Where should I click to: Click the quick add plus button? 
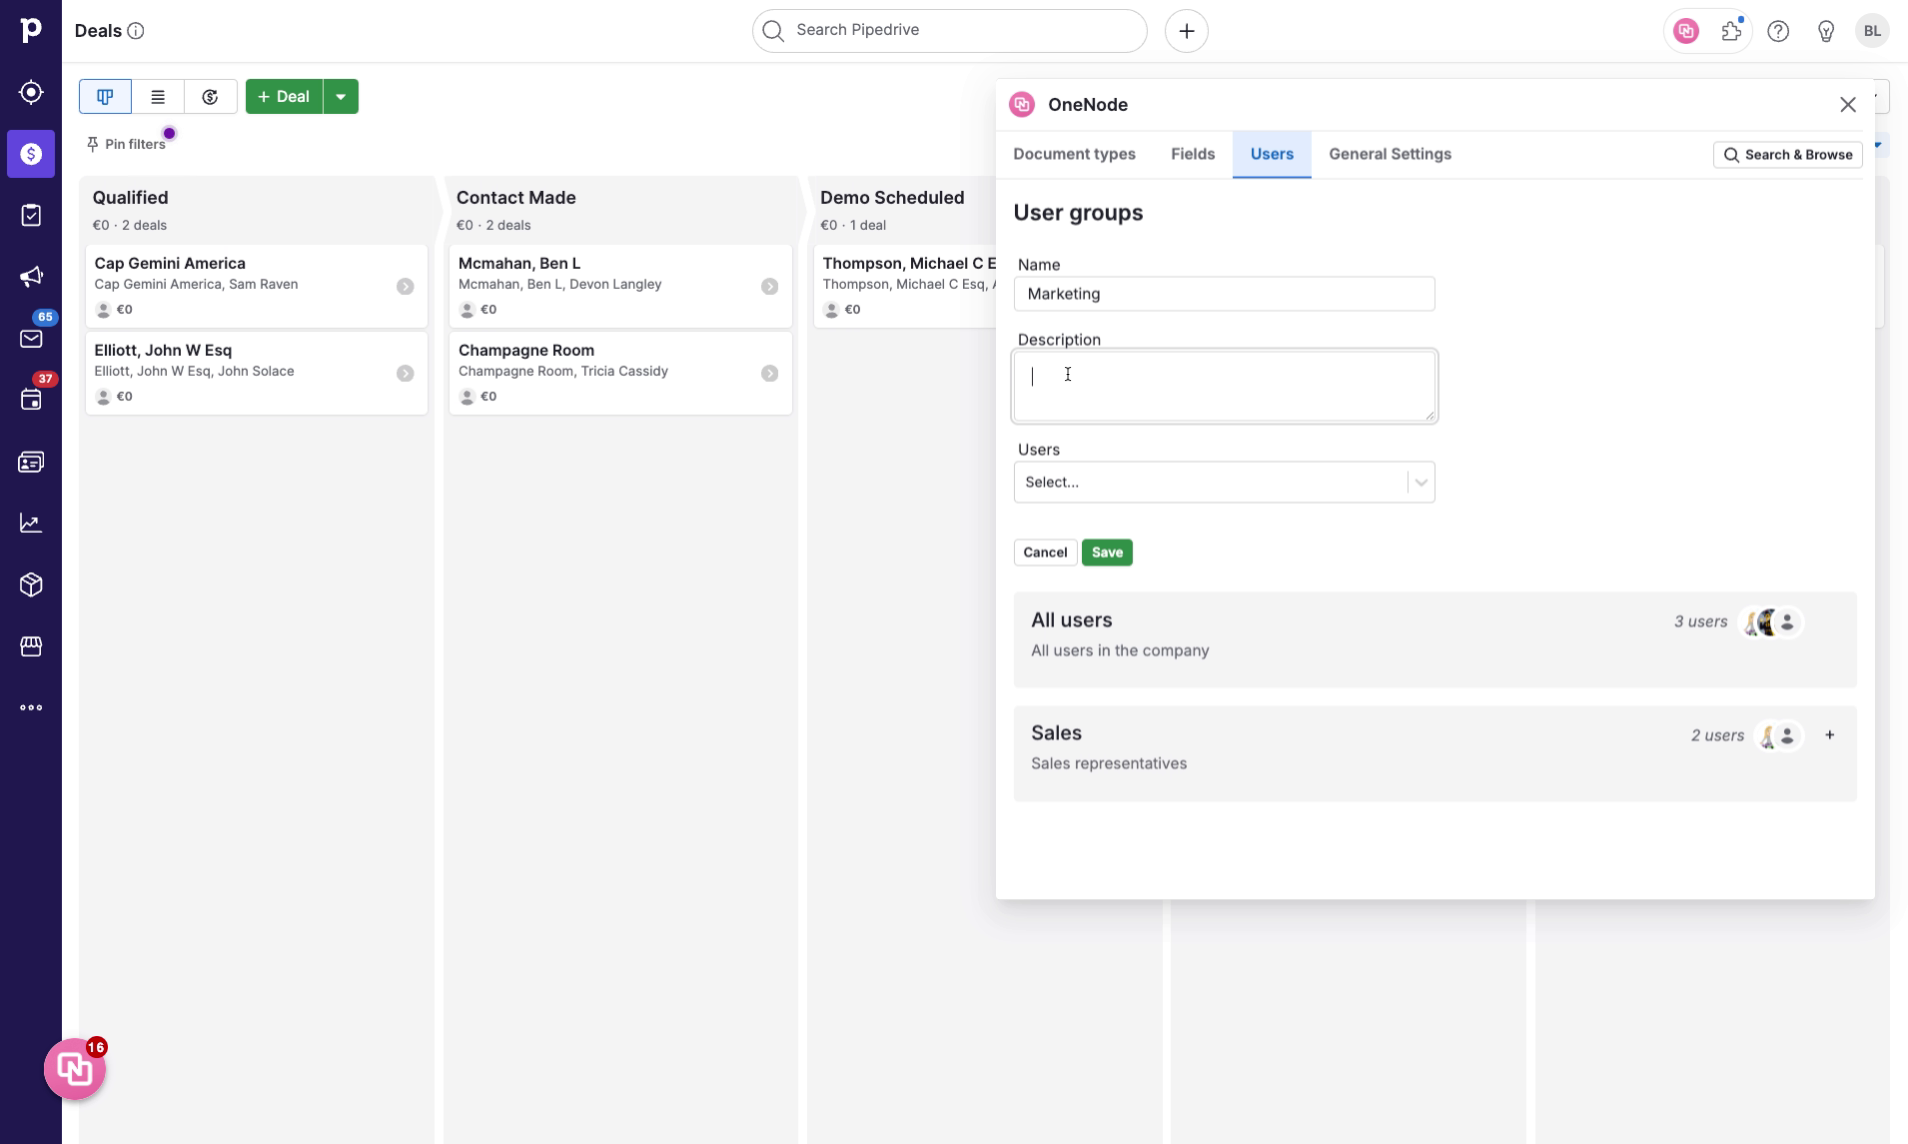pyautogui.click(x=1186, y=31)
